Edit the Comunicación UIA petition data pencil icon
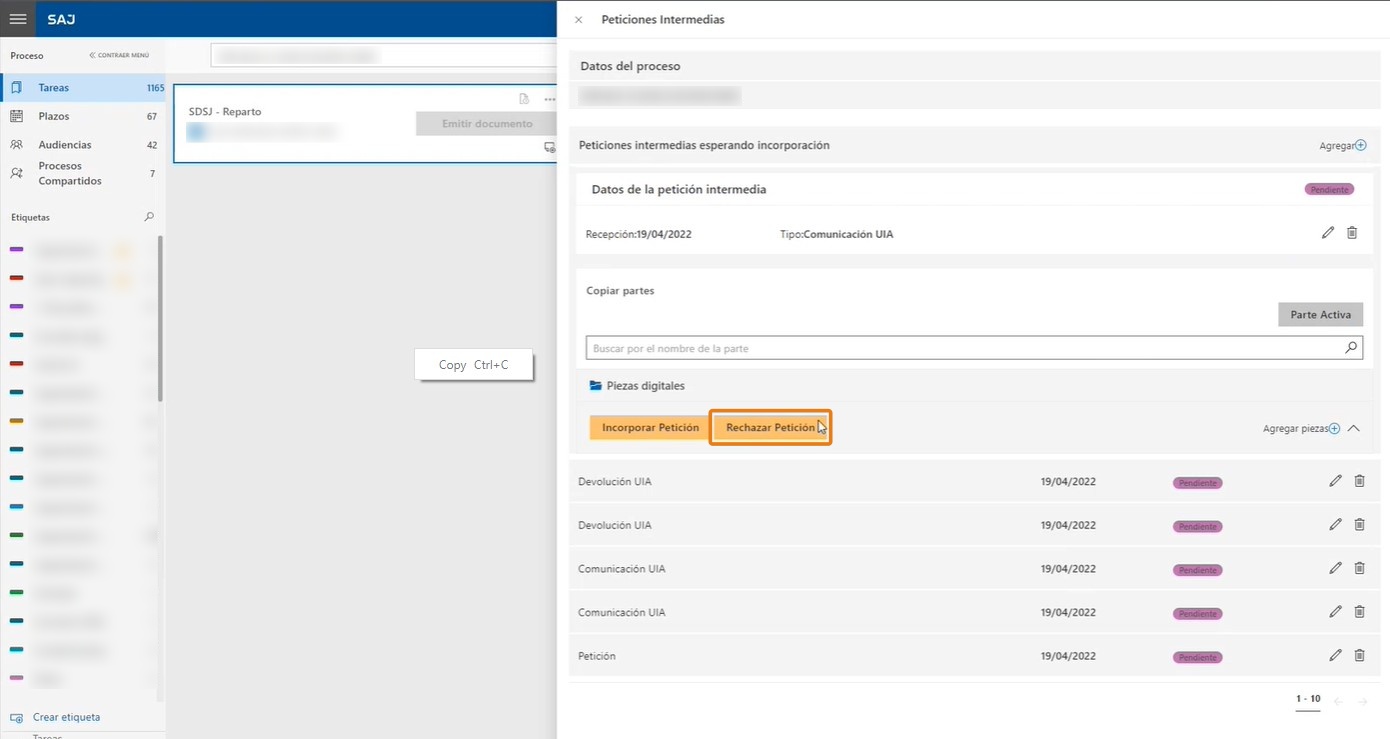Viewport: 1390px width, 739px height. click(1328, 233)
